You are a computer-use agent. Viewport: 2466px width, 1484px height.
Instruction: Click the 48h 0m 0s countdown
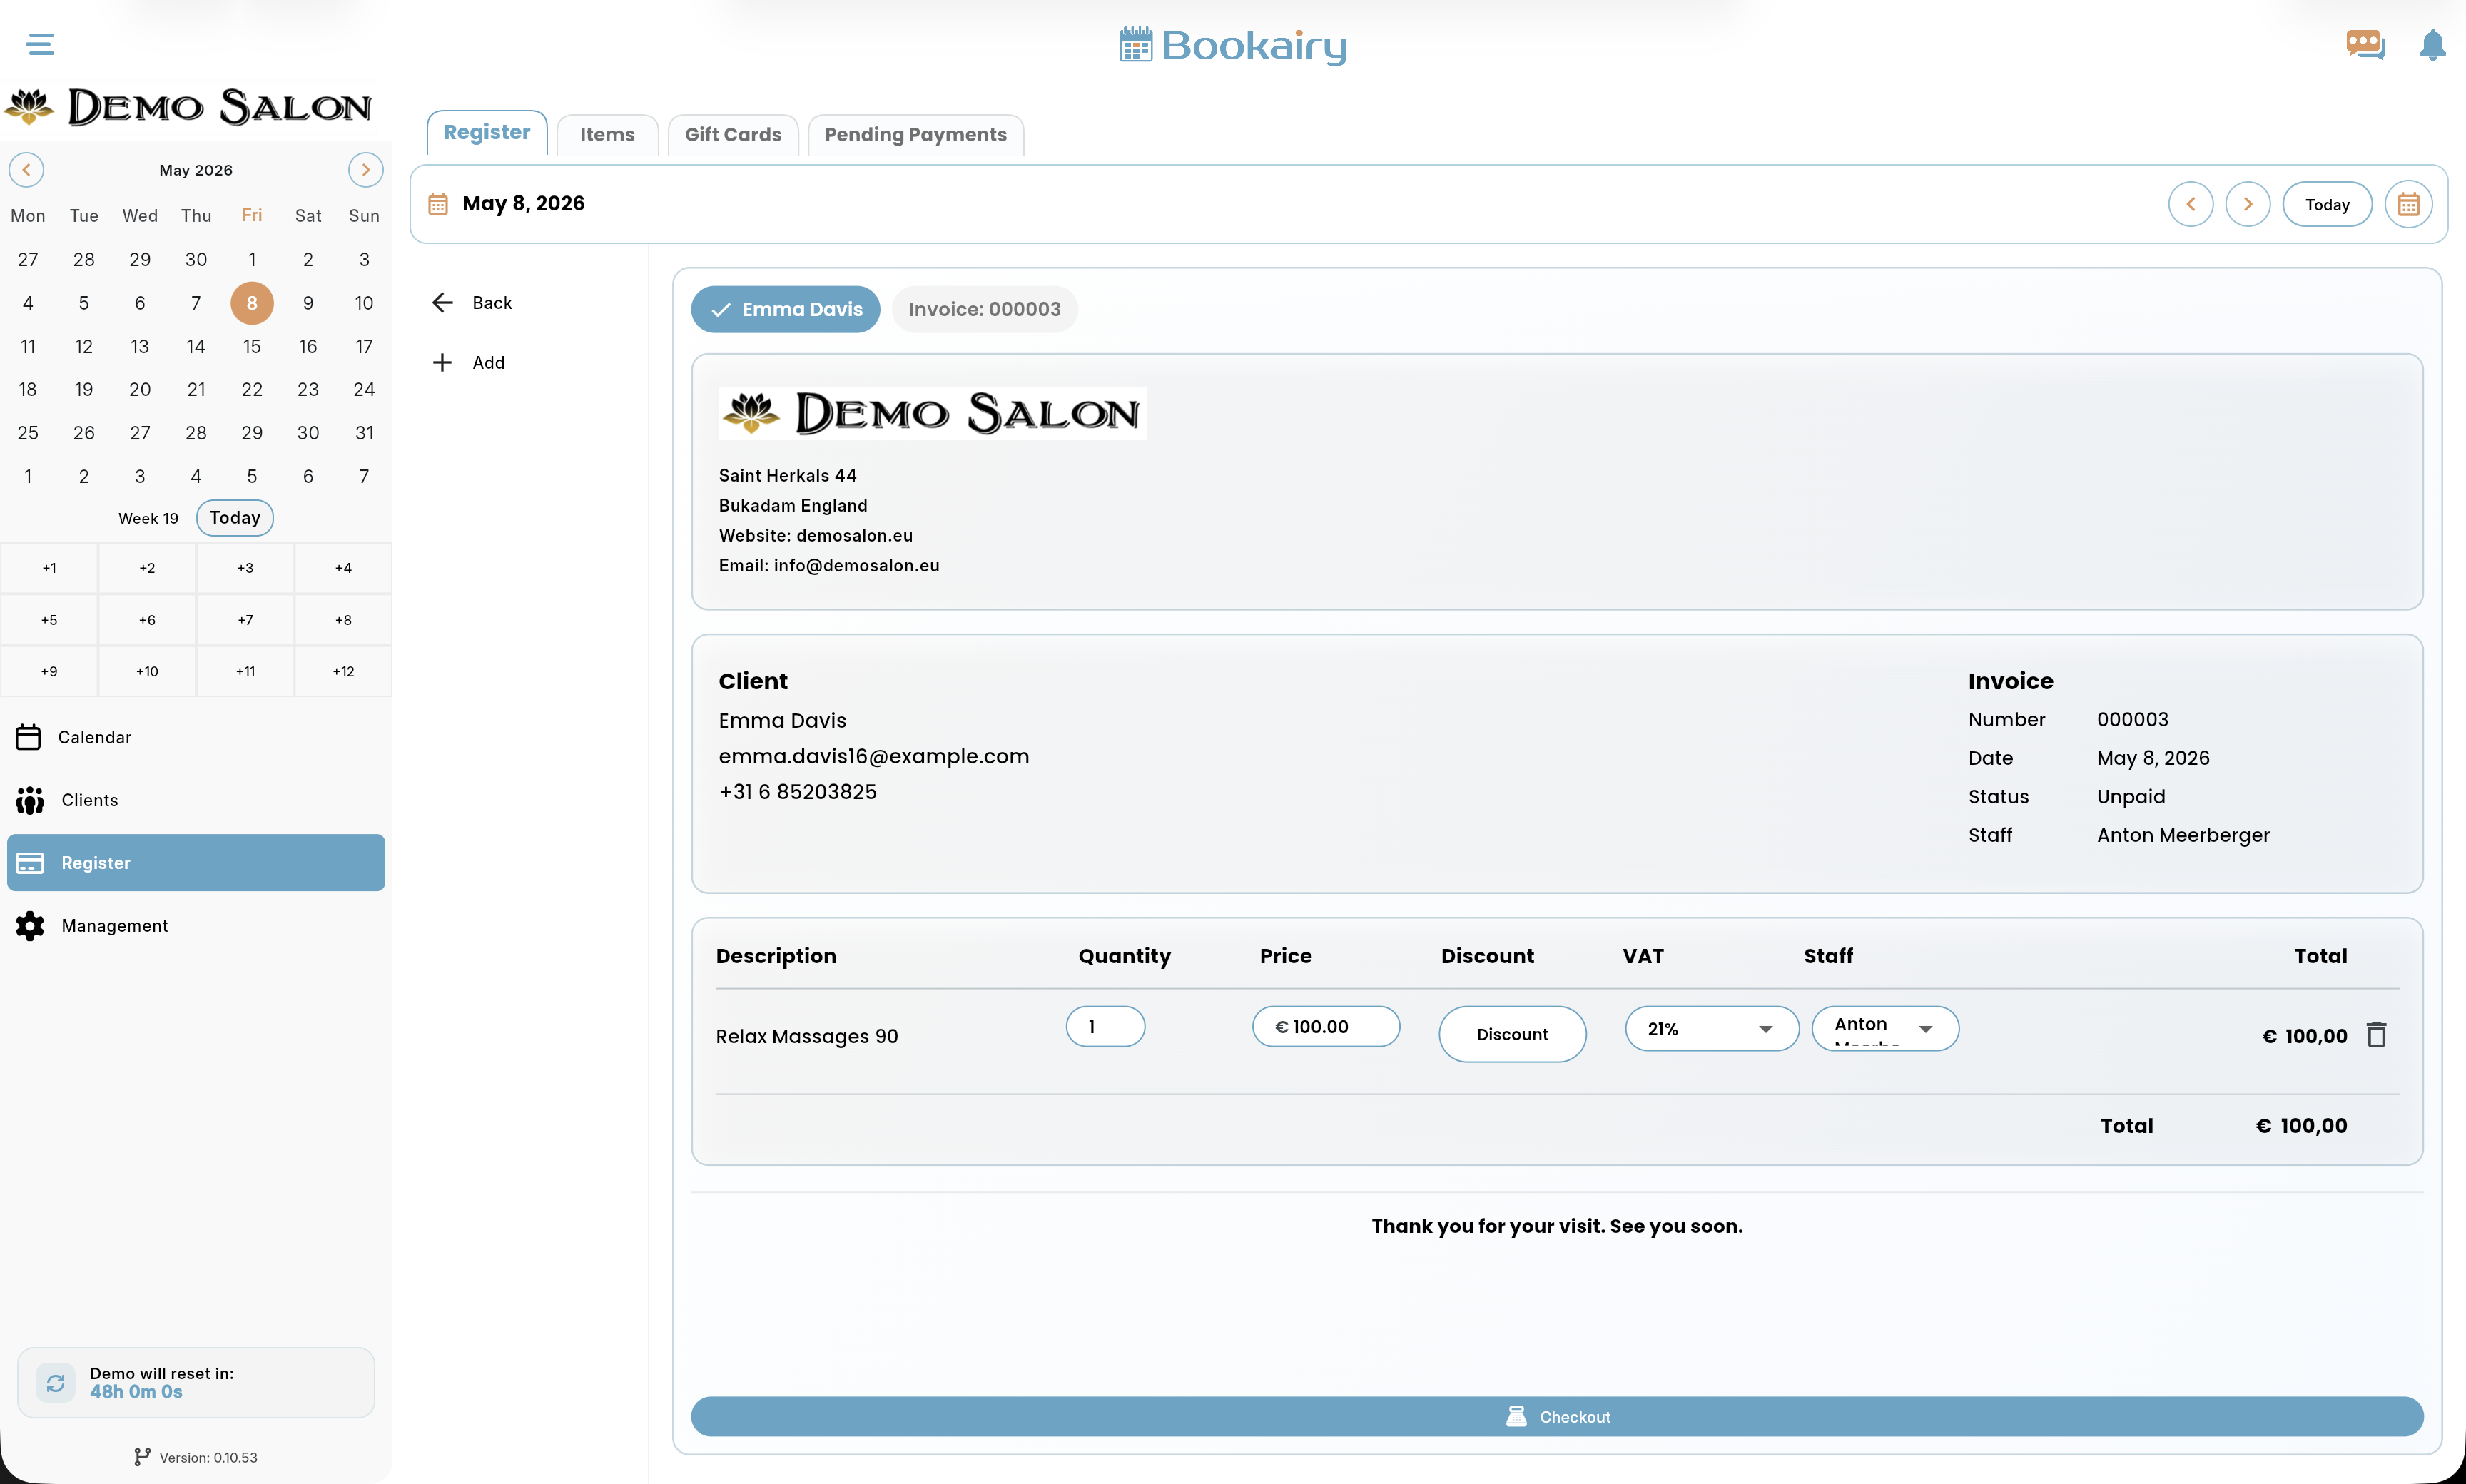pos(136,1391)
